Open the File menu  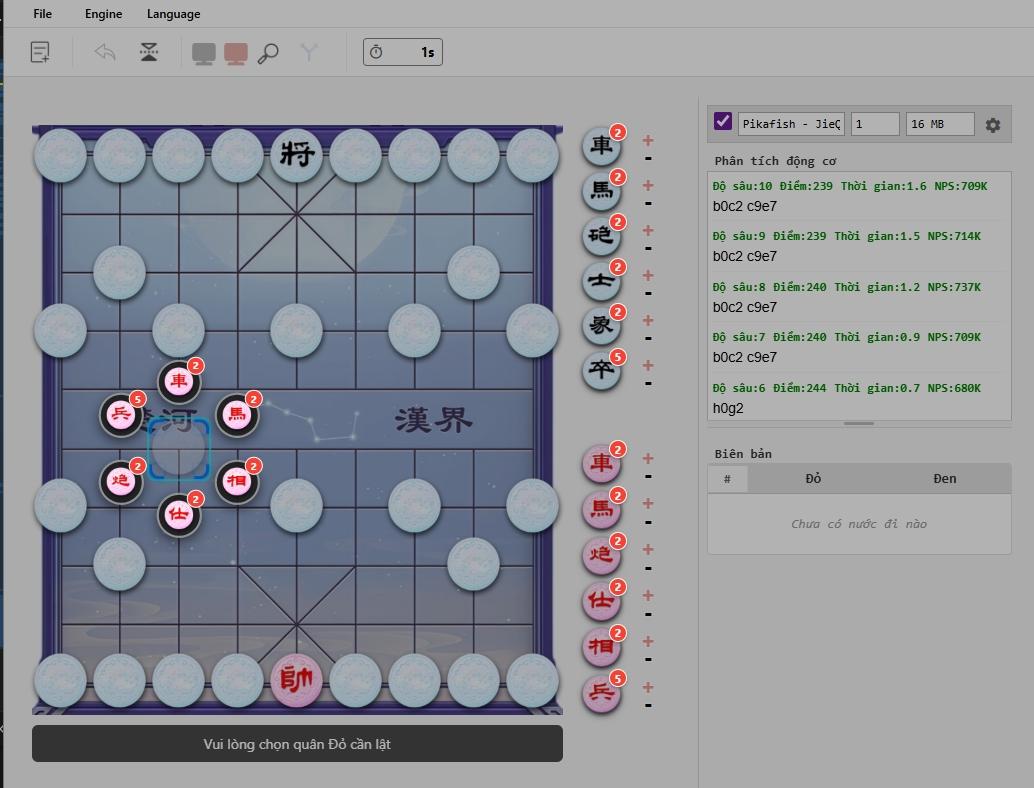click(x=42, y=14)
